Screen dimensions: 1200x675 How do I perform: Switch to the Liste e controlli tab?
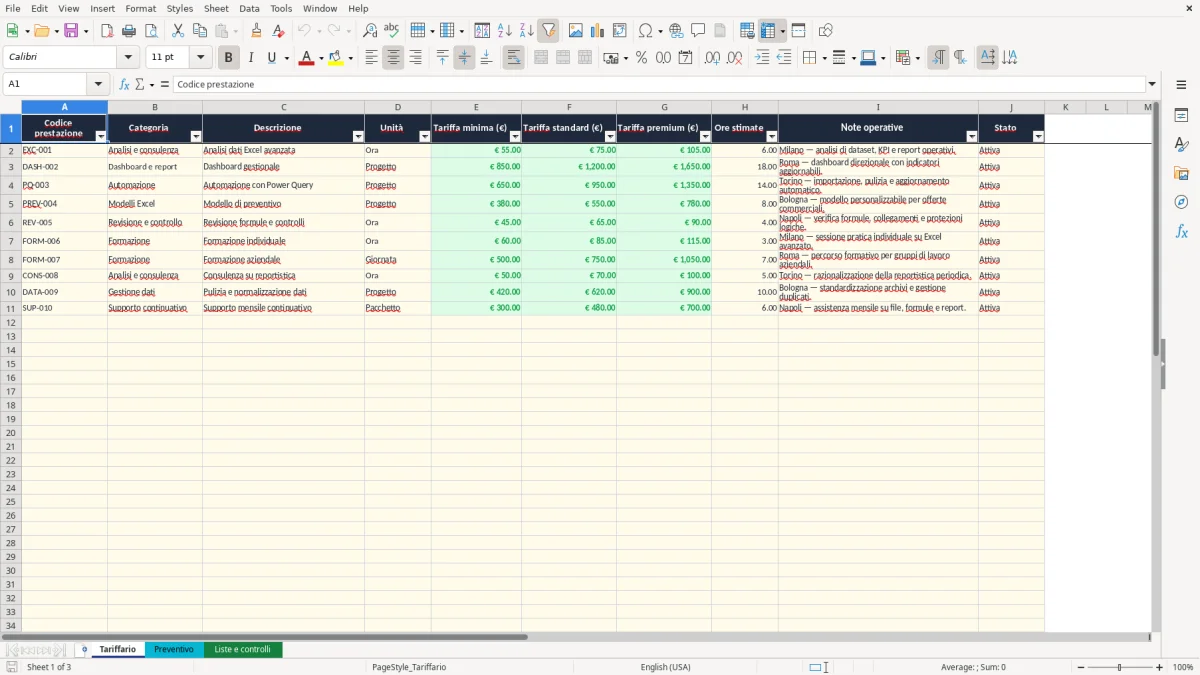243,650
